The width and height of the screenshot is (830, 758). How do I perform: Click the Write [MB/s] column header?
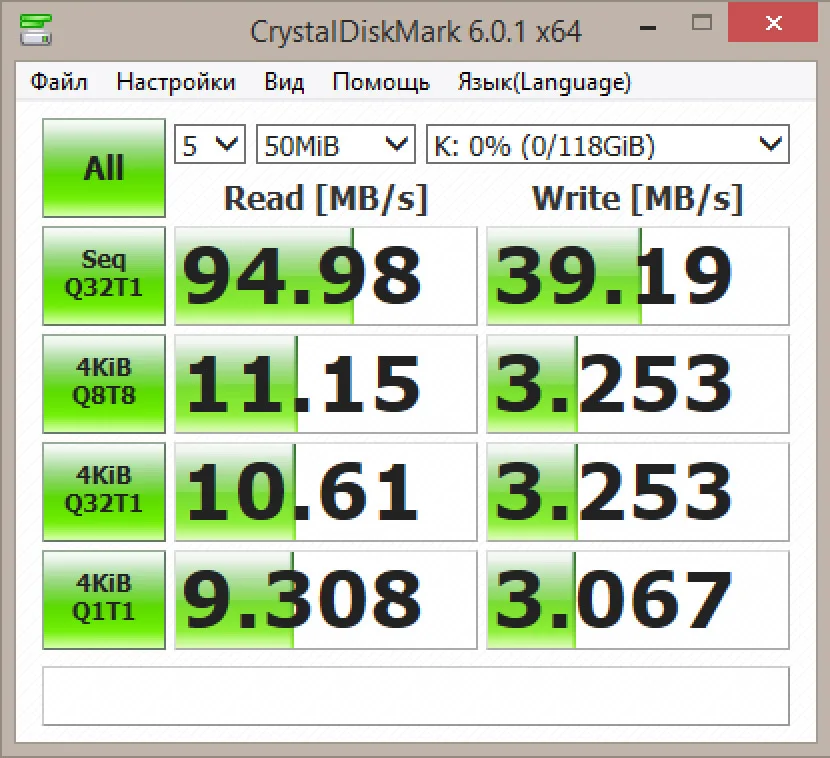638,198
